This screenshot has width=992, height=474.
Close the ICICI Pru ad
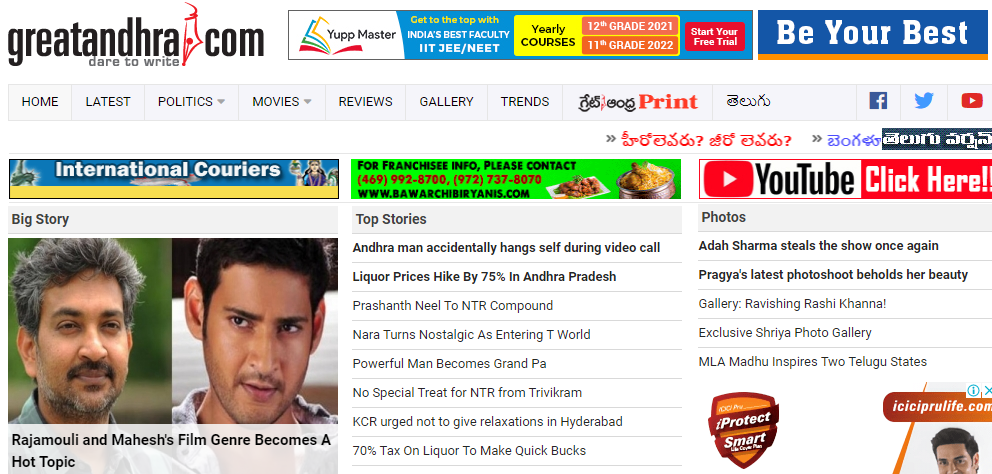[x=986, y=390]
